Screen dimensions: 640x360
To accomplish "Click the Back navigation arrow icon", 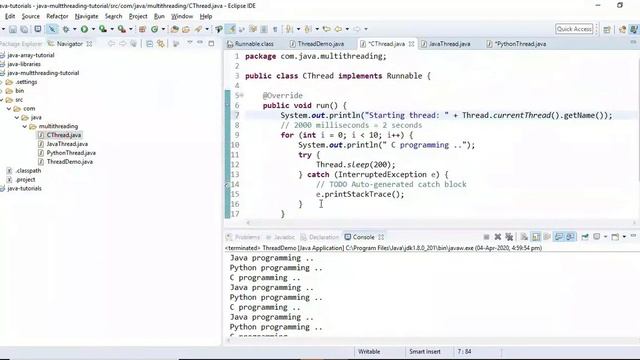I will click(x=338, y=29).
